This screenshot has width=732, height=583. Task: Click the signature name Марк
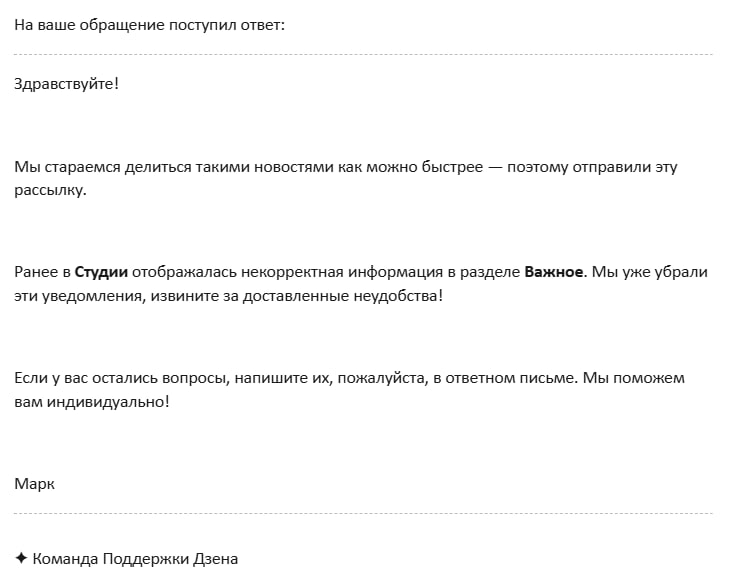coord(35,484)
